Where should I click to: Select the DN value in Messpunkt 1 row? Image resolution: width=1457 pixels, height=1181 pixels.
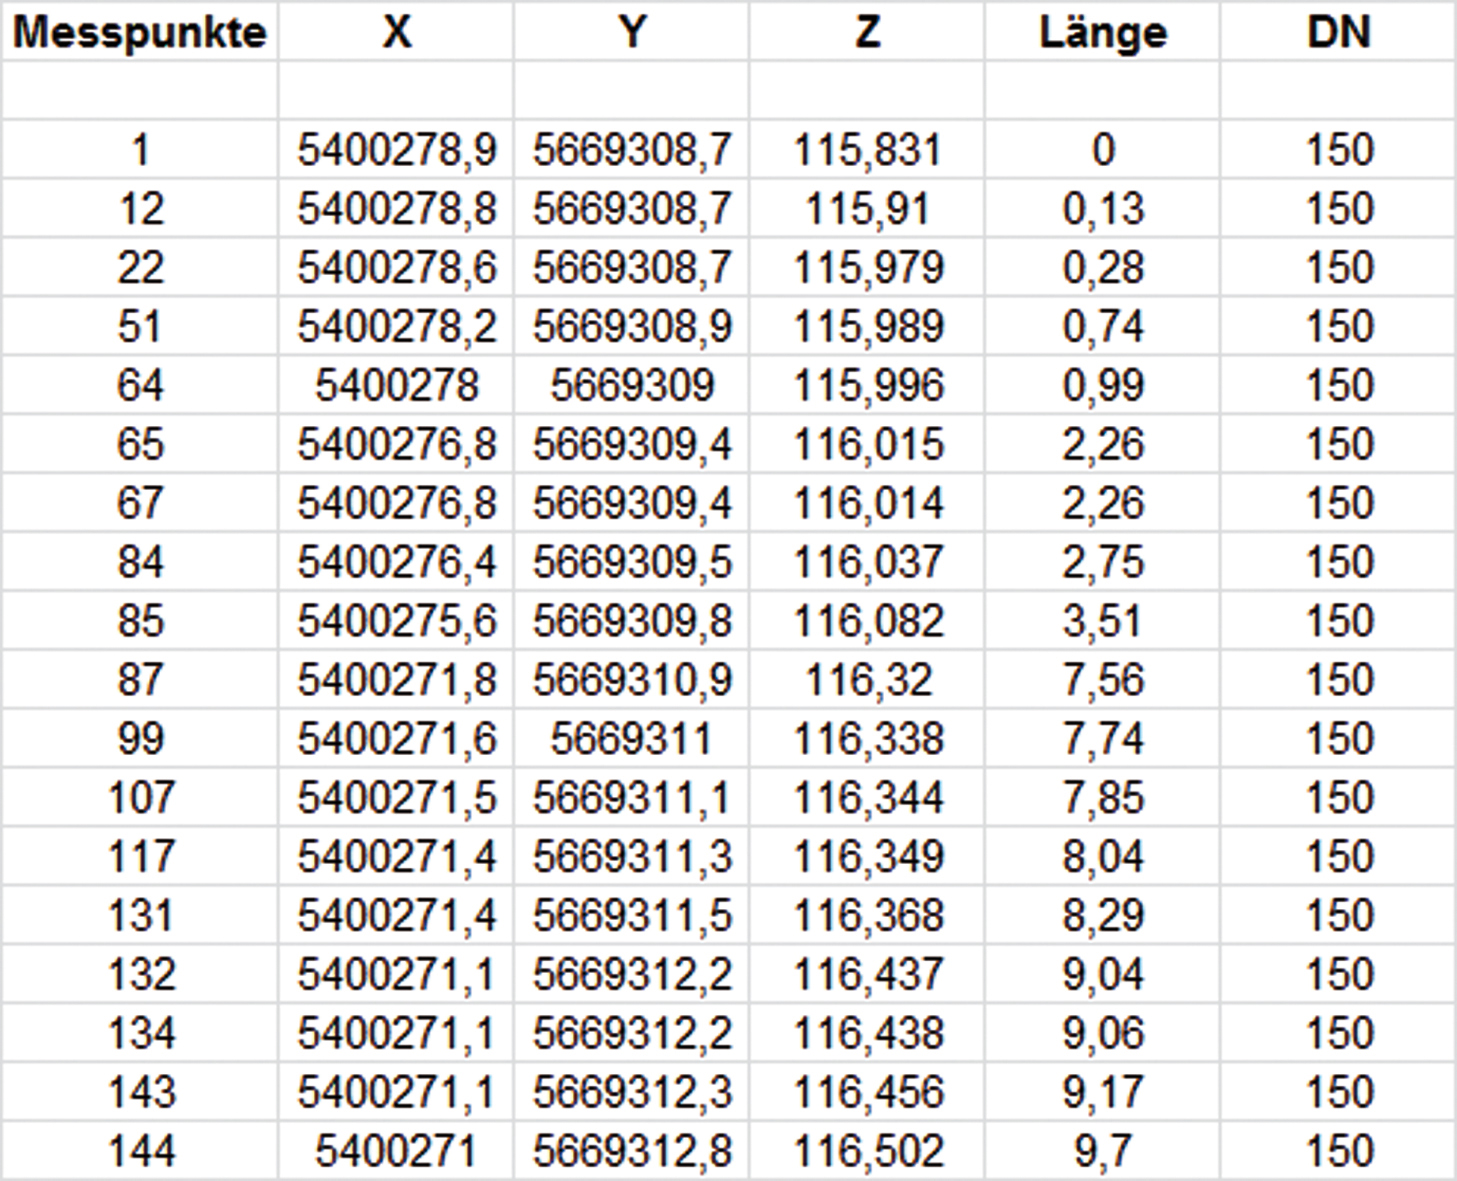[x=1338, y=150]
